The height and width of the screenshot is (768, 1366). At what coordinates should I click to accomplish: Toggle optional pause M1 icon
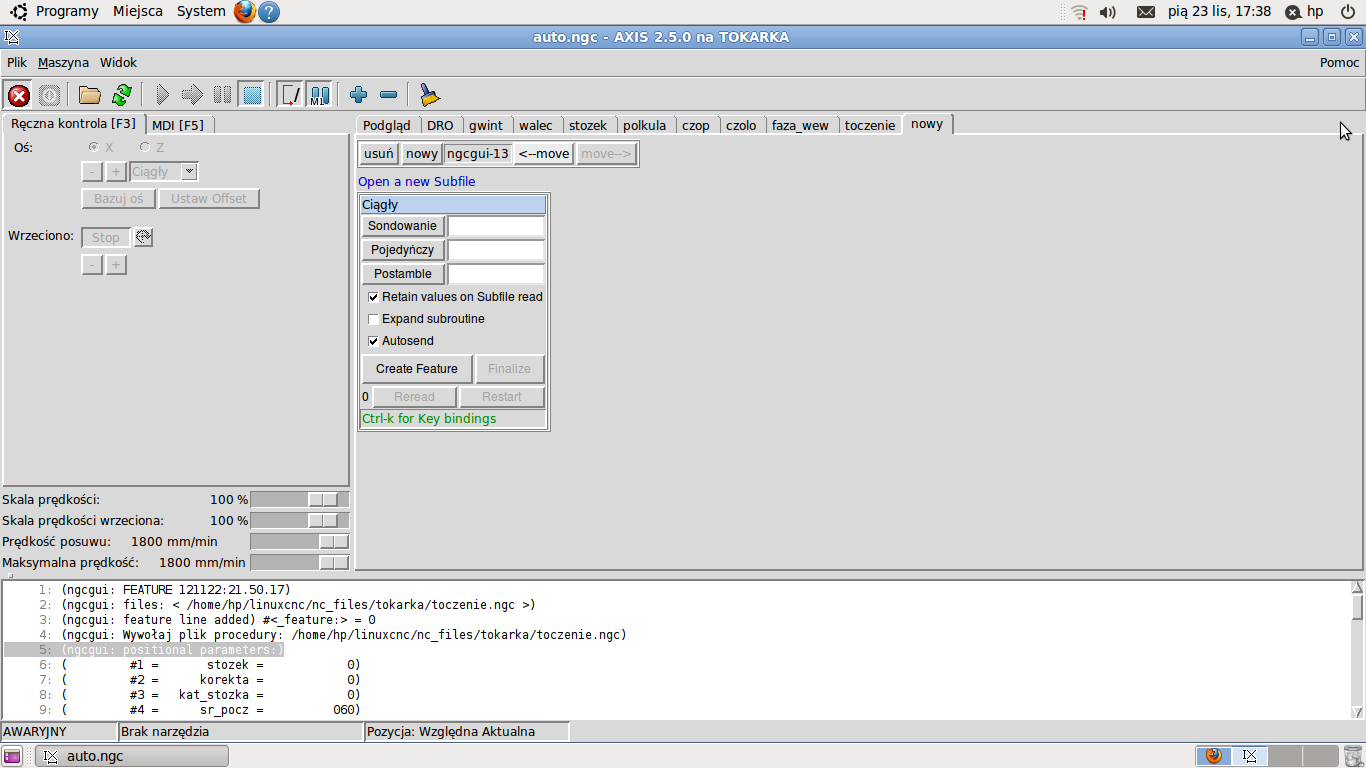(x=319, y=95)
